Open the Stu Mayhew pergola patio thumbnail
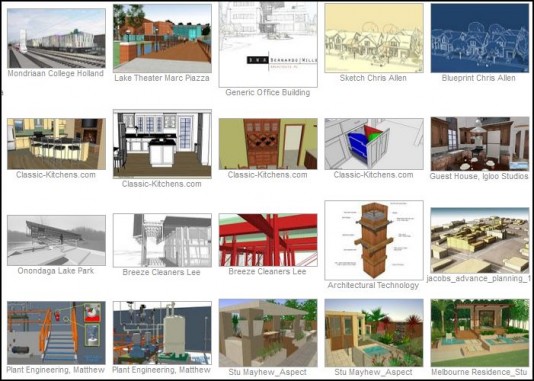The height and width of the screenshot is (381, 534). point(268,333)
